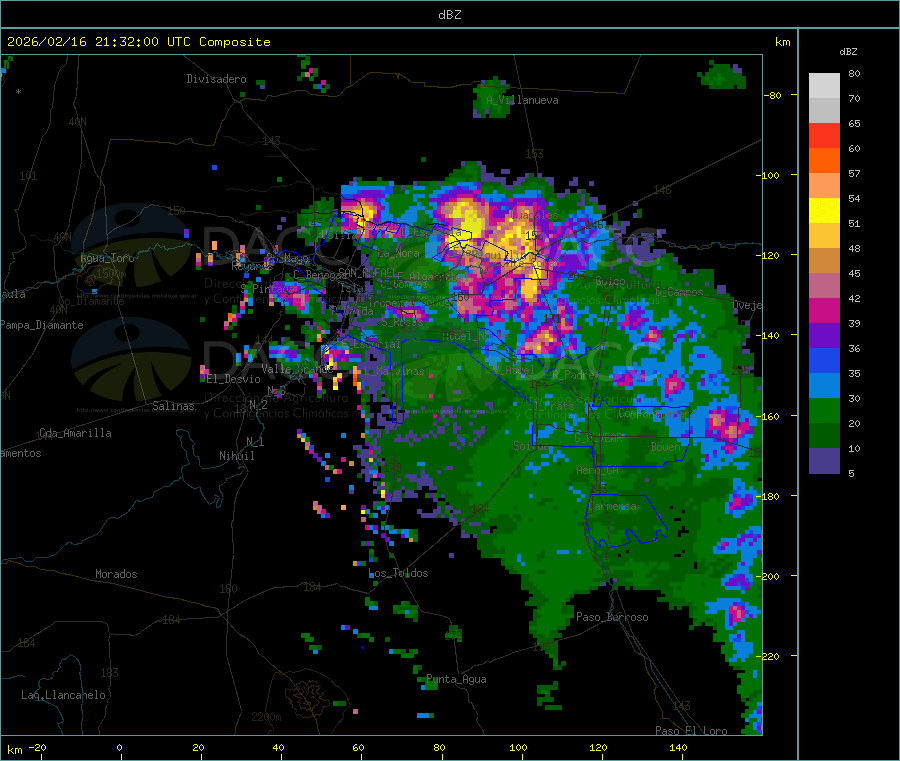
Task: Select the 'El_Desvio' location label
Action: point(234,379)
